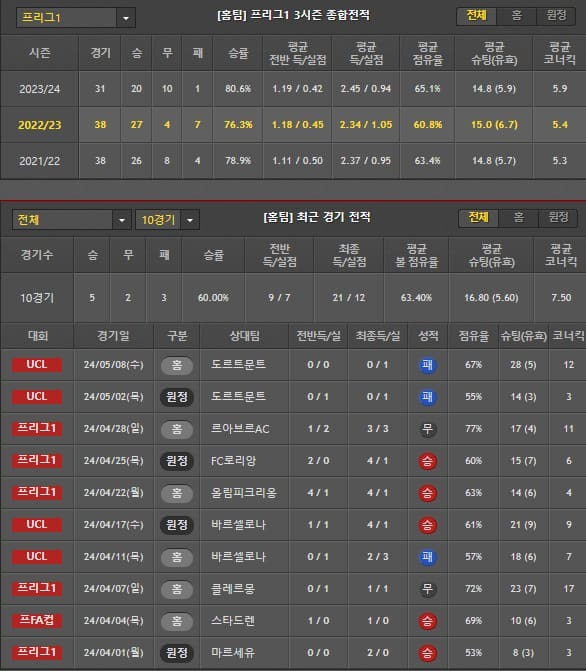Viewport: 586px width, 671px height.
Task: Click the 프리그1 badge for 24/04/28 match
Action: tap(37, 428)
